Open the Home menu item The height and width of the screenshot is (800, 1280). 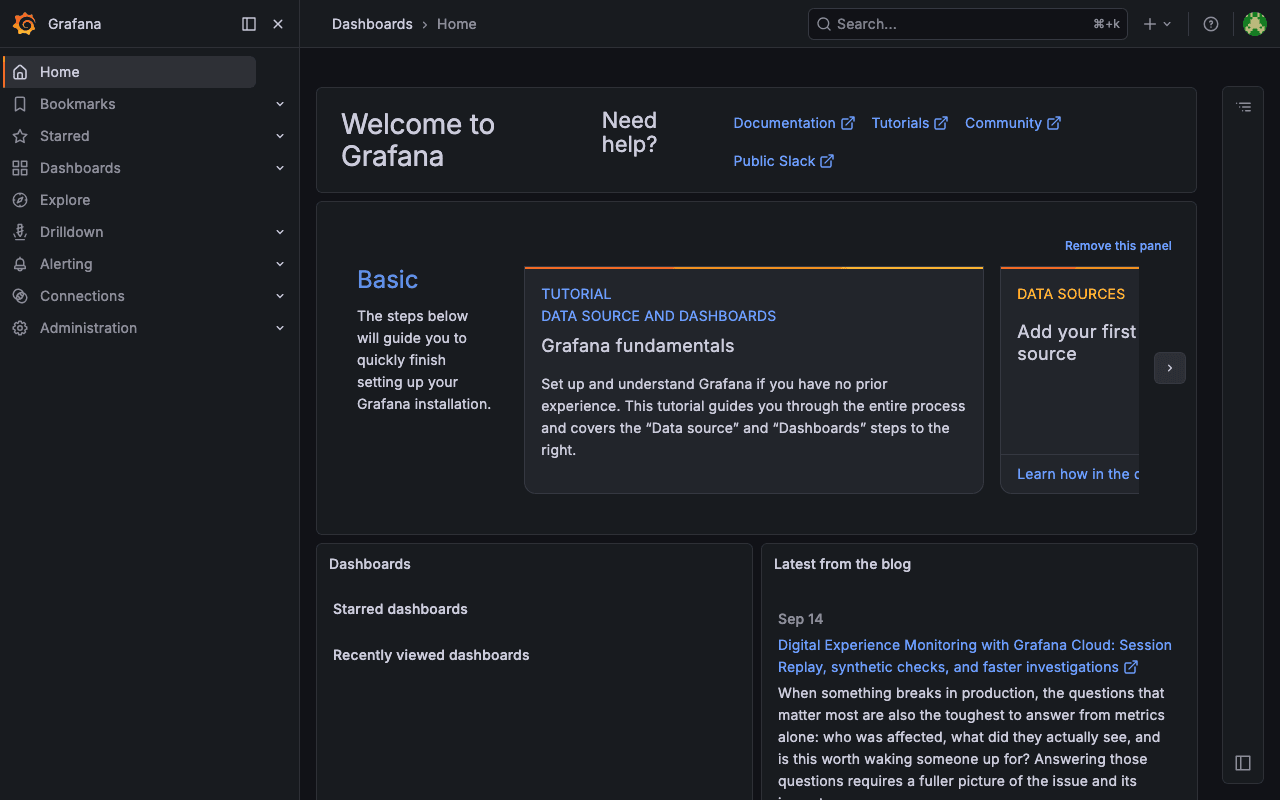click(x=130, y=72)
